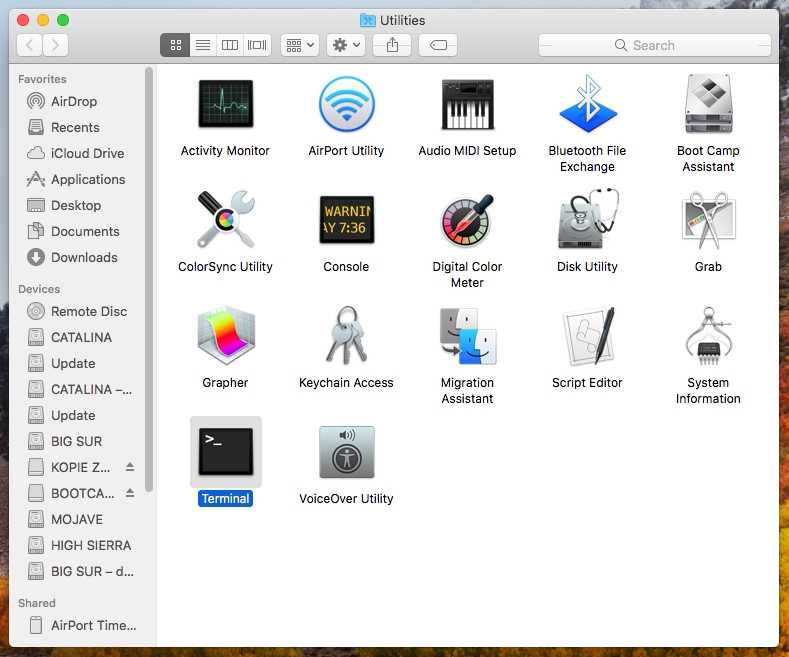The width and height of the screenshot is (789, 657).
Task: Click the Edit Tags toolbar button
Action: [x=438, y=45]
